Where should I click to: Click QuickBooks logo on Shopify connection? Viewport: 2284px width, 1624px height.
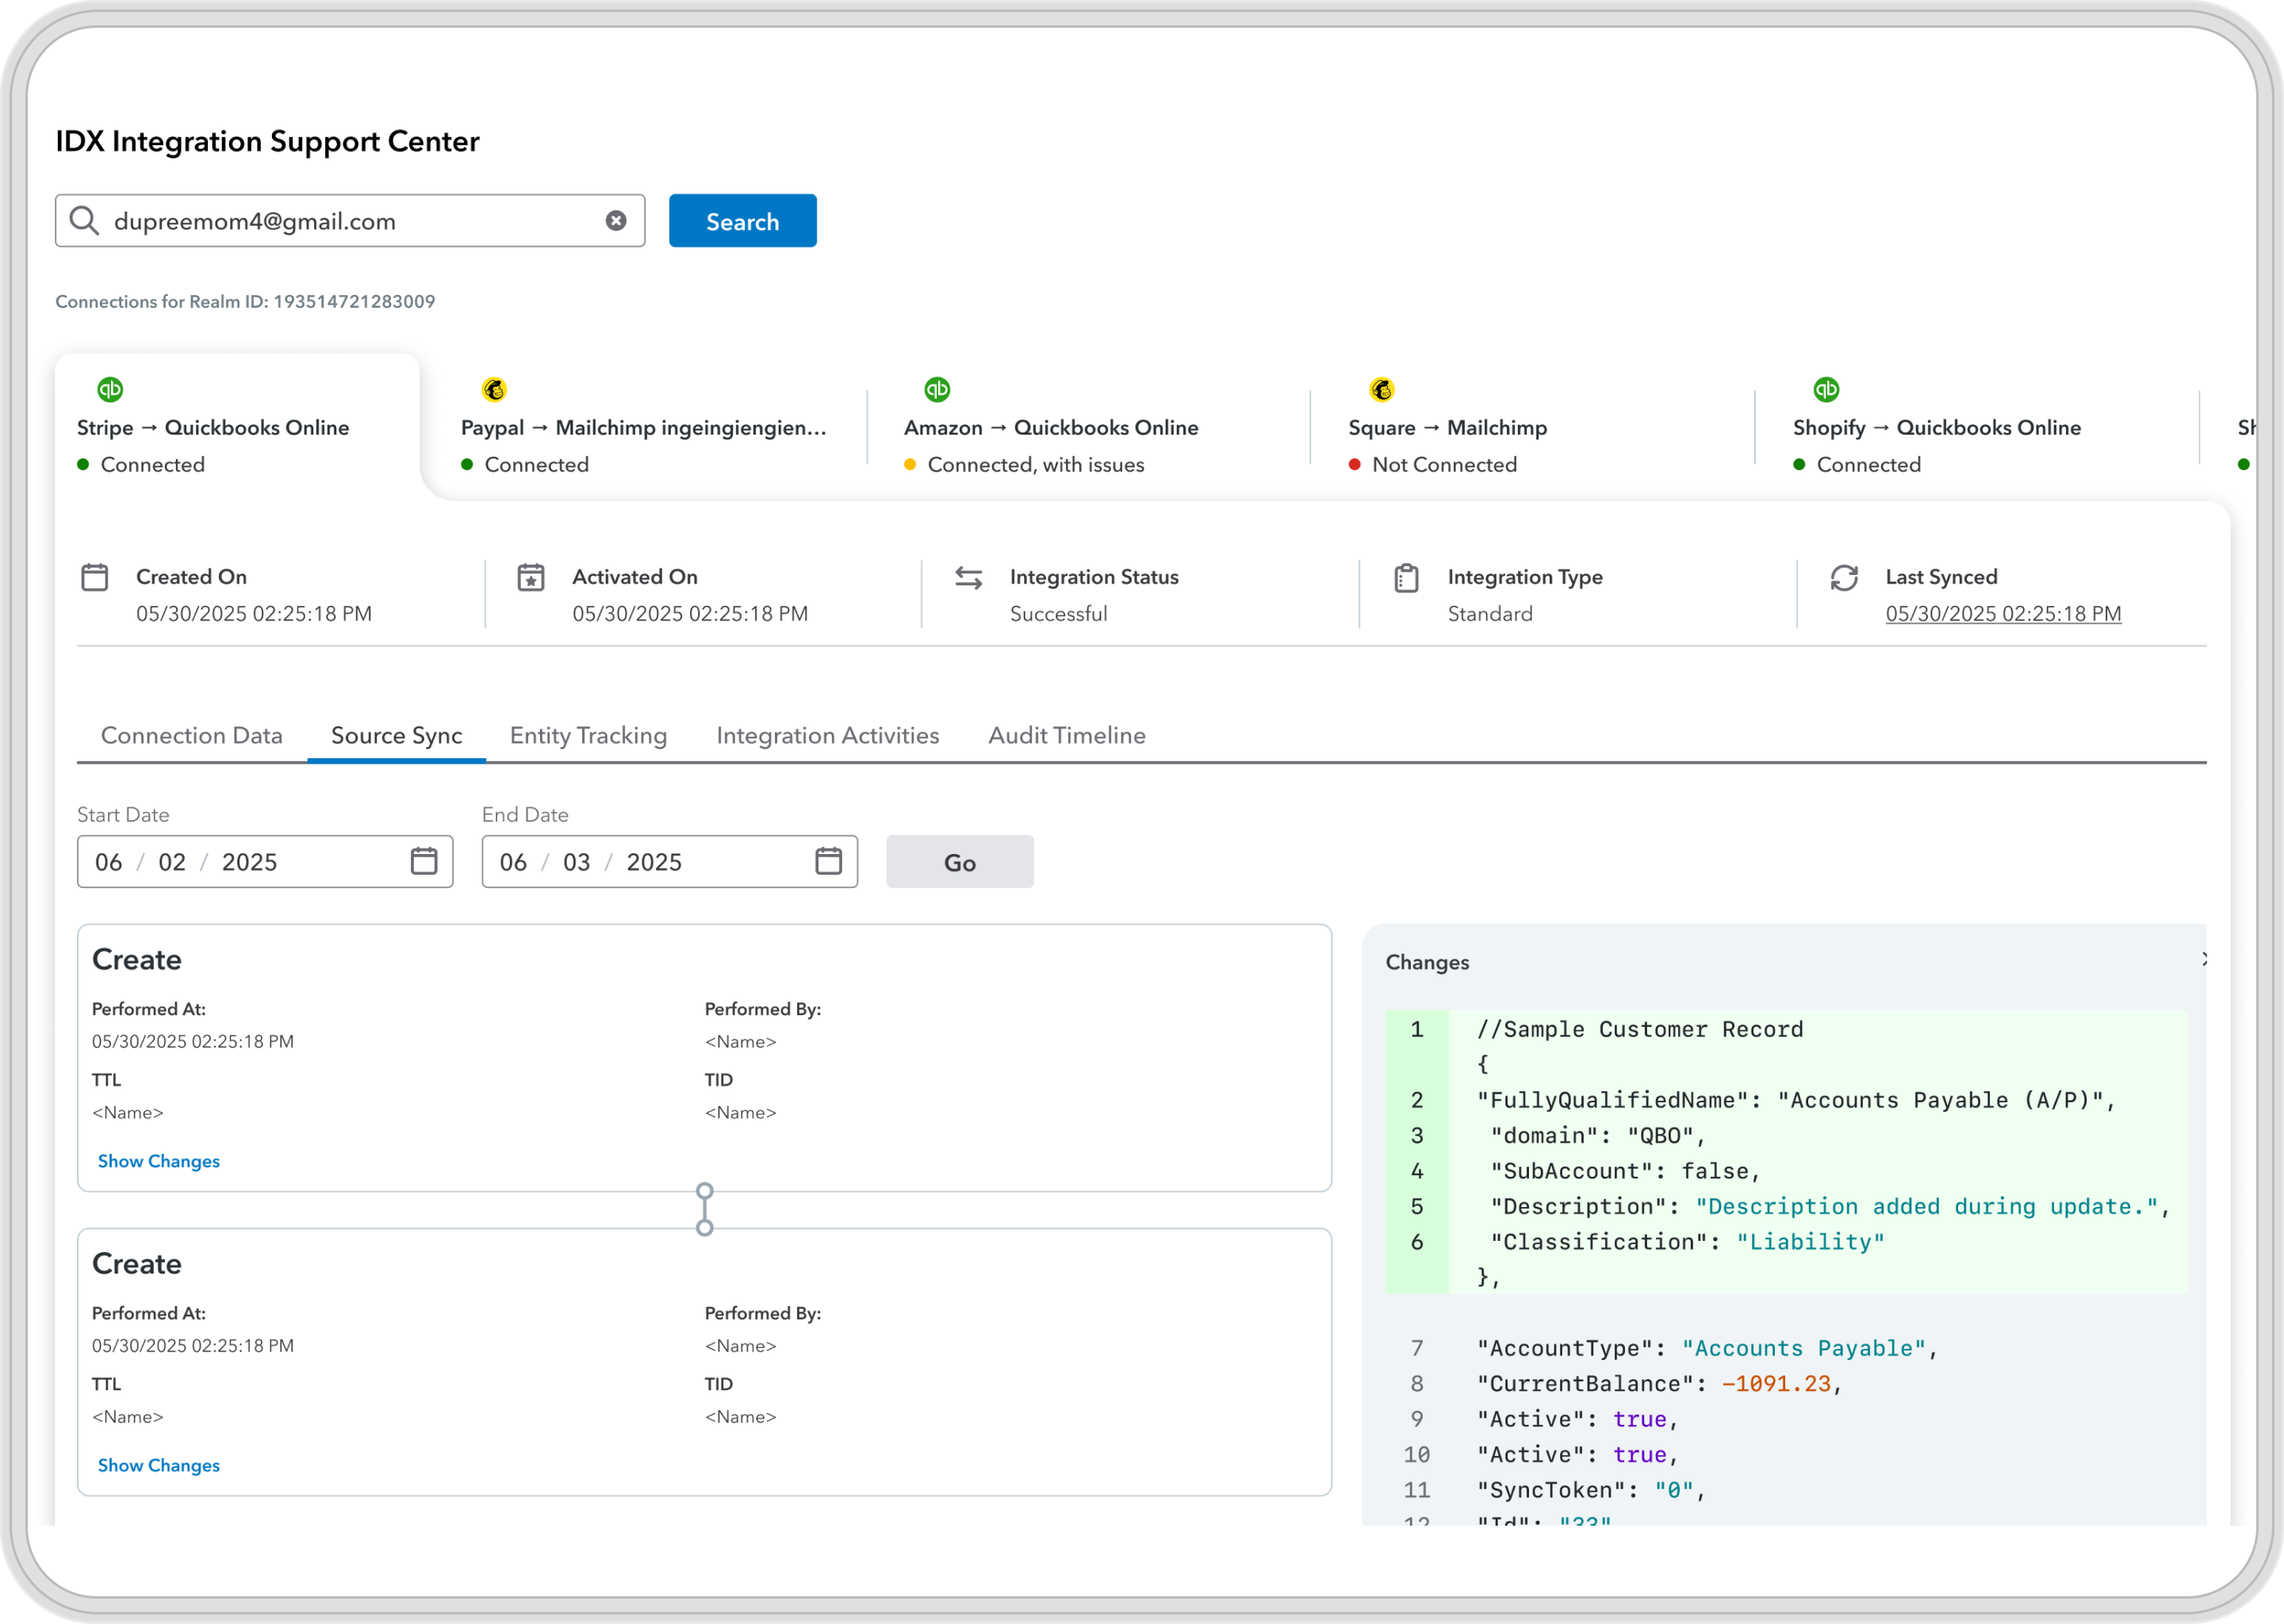pyautogui.click(x=1826, y=389)
